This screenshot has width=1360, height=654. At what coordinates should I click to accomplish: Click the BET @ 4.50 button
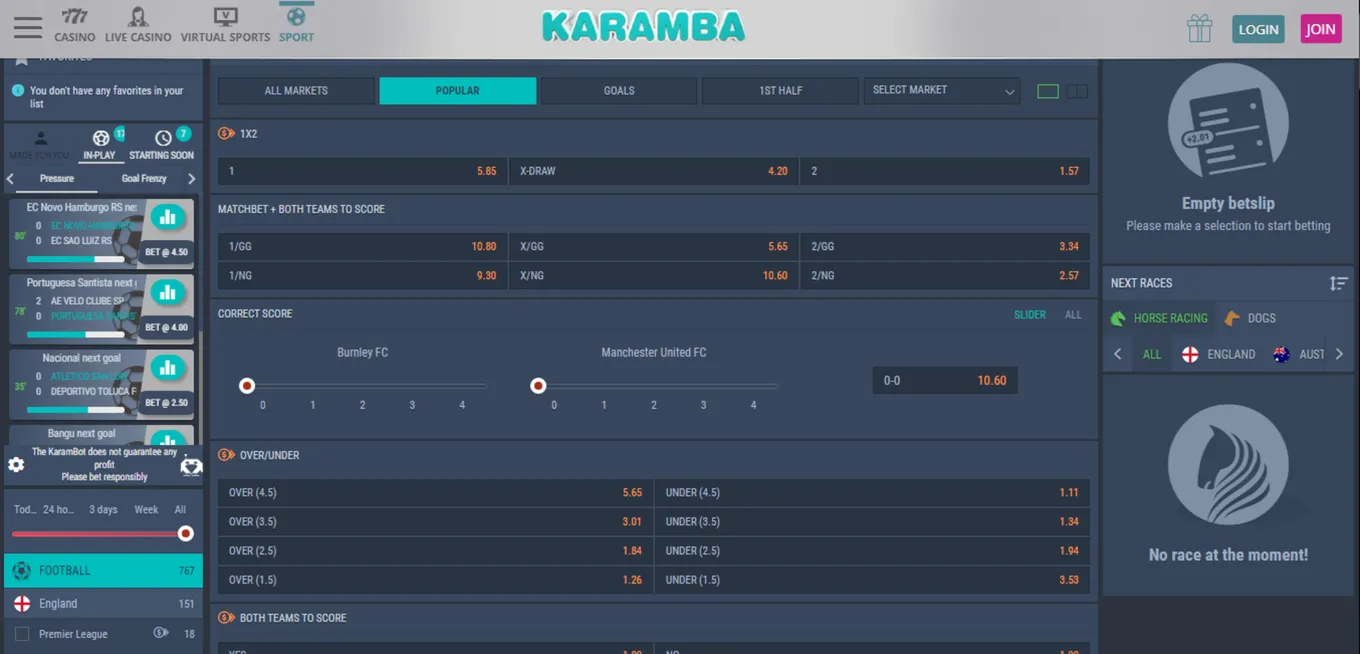point(166,252)
